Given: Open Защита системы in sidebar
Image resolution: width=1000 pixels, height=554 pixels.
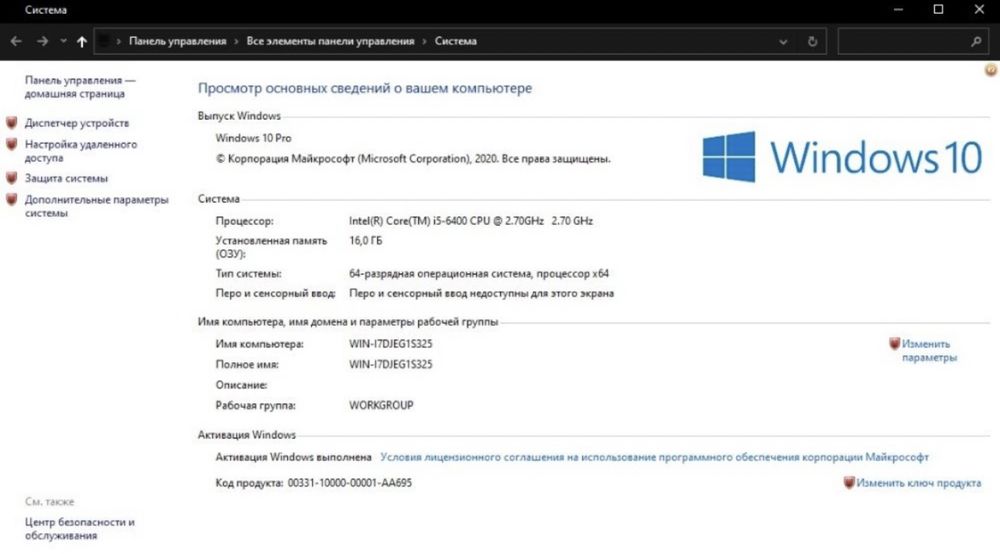Looking at the screenshot, I should click(x=66, y=179).
